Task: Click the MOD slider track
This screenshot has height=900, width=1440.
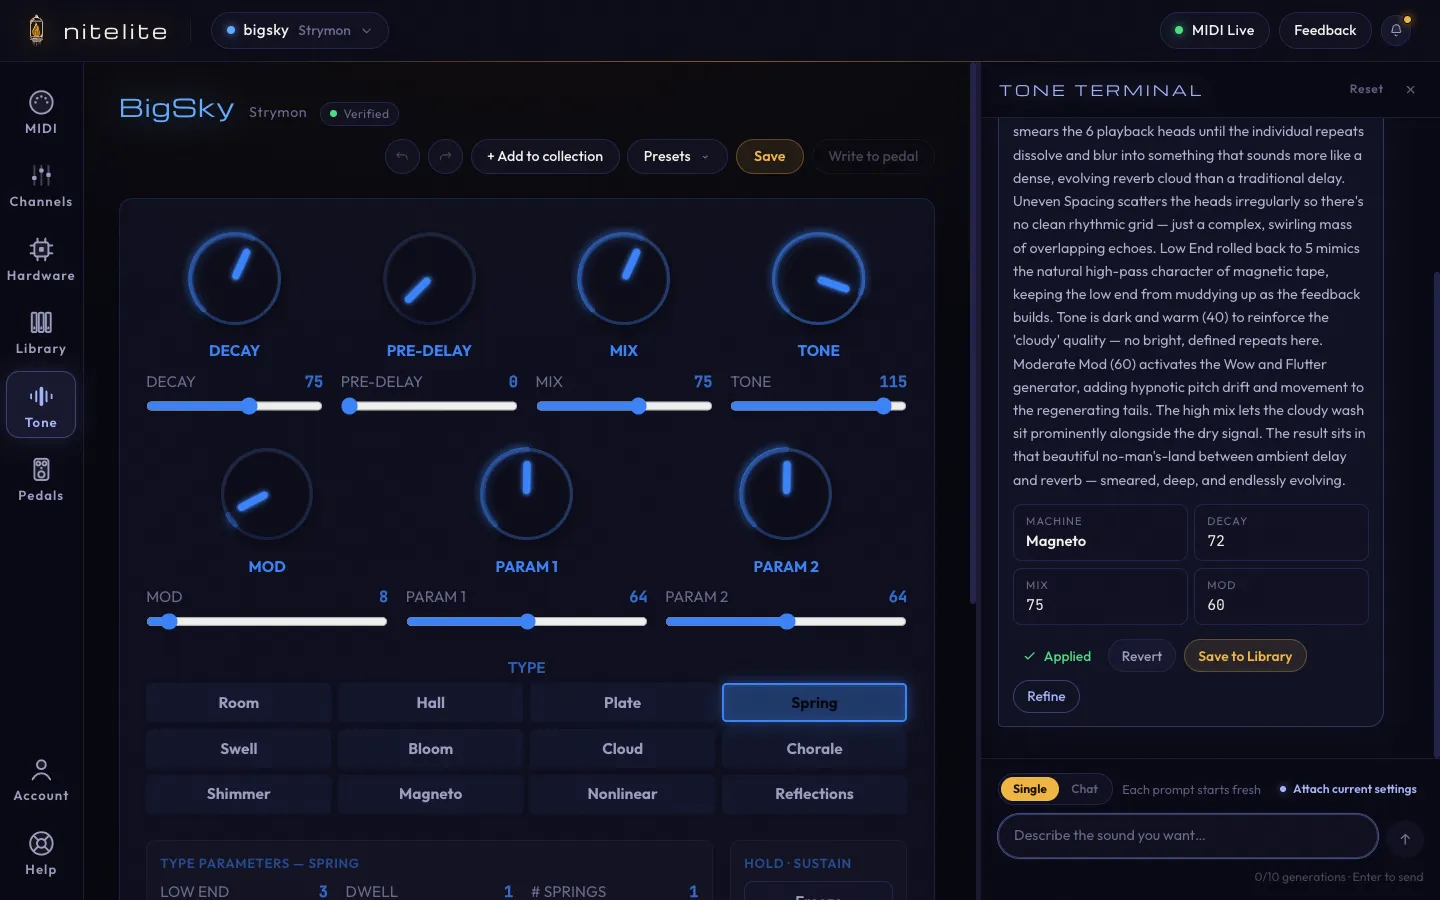Action: (266, 622)
